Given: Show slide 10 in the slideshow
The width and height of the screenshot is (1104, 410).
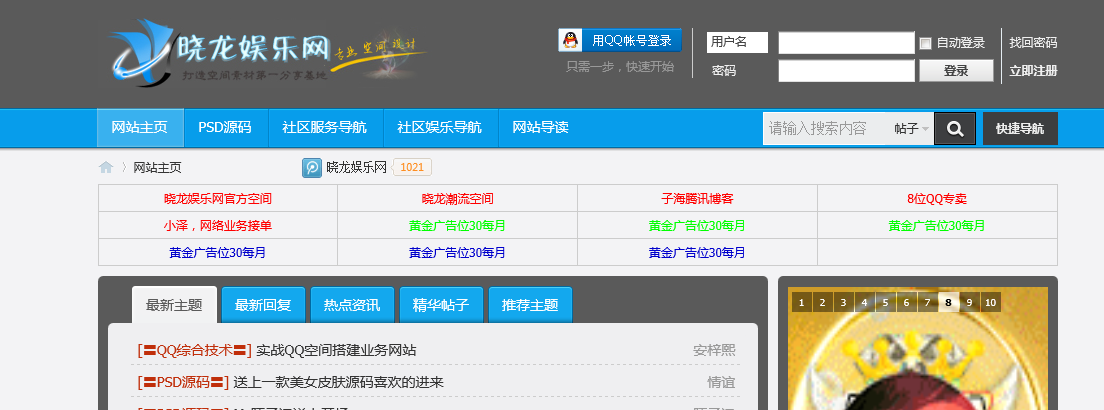Looking at the screenshot, I should [991, 302].
